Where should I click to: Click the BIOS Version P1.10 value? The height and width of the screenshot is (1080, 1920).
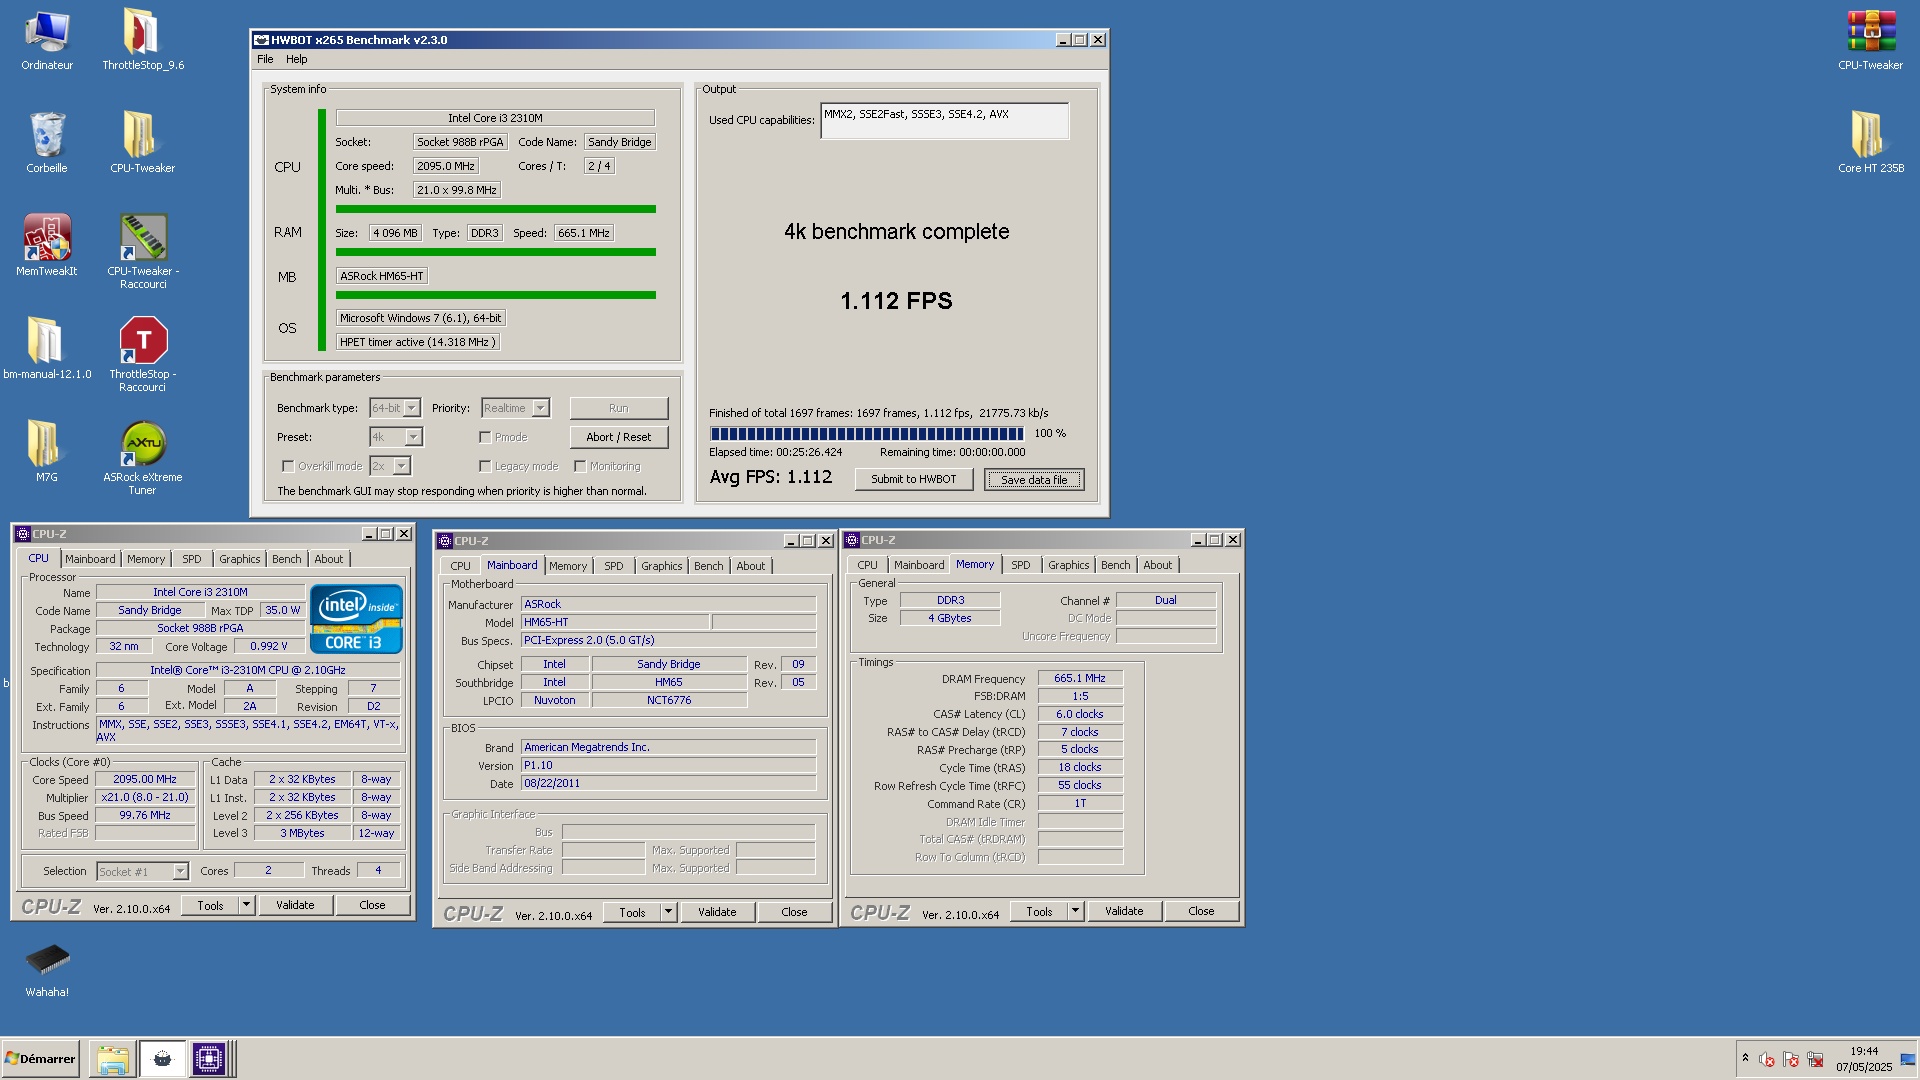click(x=668, y=765)
